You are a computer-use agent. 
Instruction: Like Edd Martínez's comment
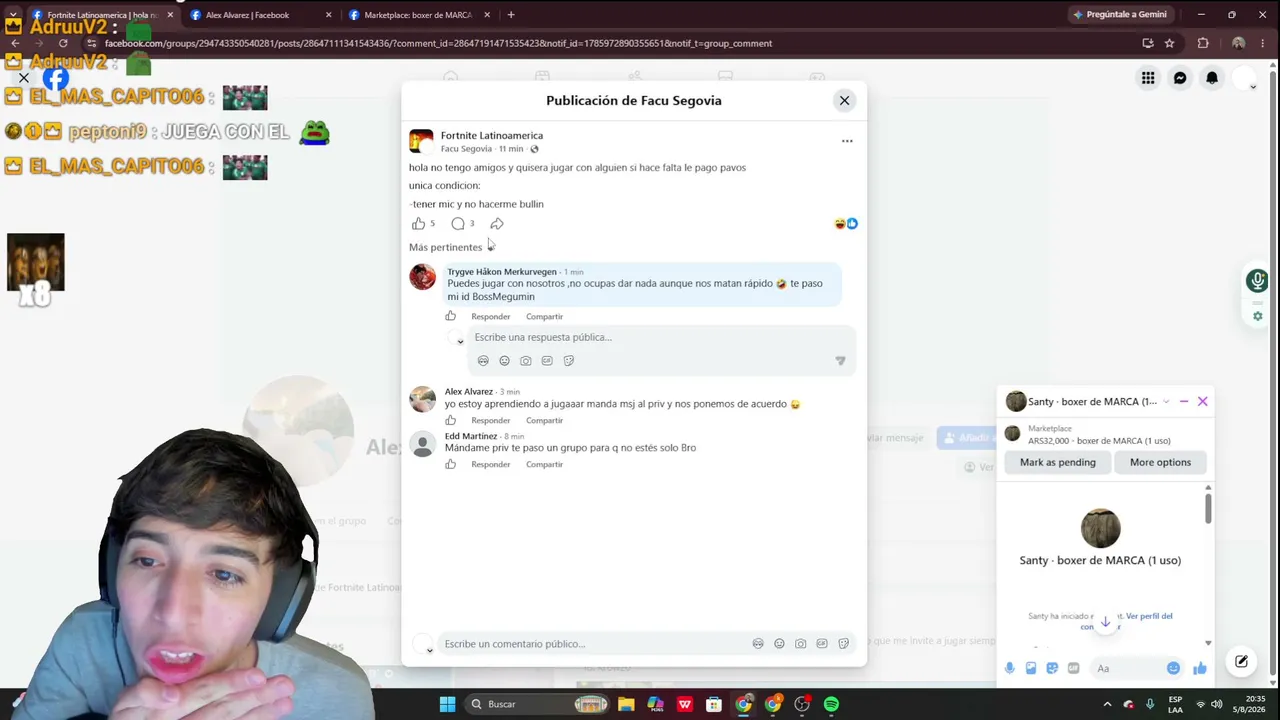coord(451,464)
